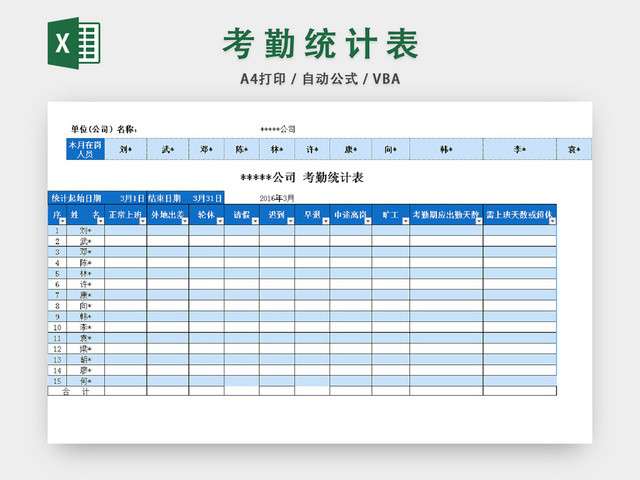Screen dimensions: 640x480
Task: Select the 韩* name cell in table row 9
Action: coord(85,316)
